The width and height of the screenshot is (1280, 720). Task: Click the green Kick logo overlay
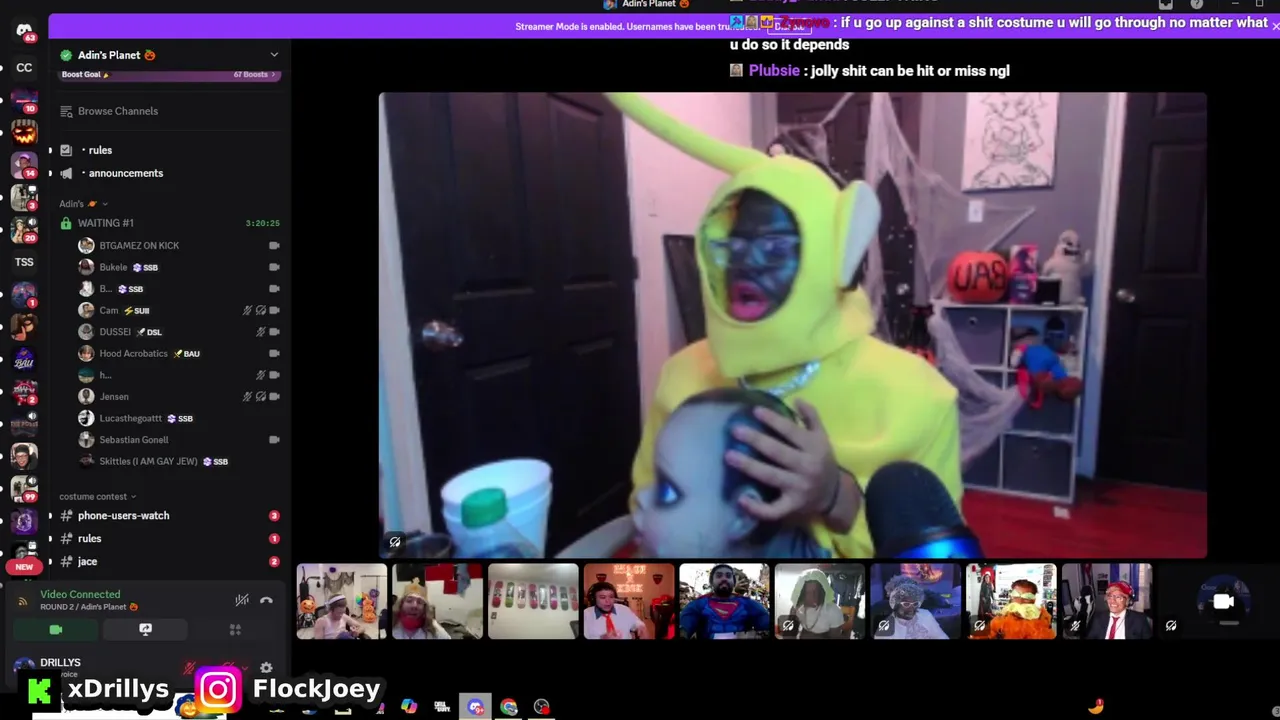pos(40,690)
